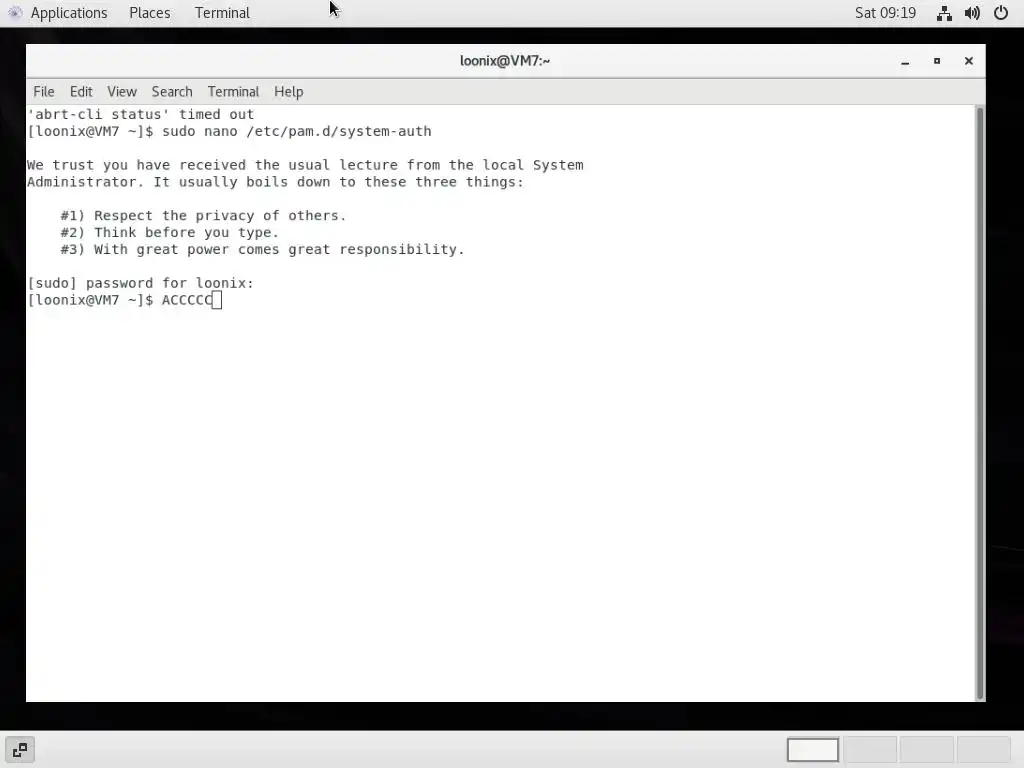
Task: Click the '#2) Think before you type.' line
Action: click(x=169, y=232)
